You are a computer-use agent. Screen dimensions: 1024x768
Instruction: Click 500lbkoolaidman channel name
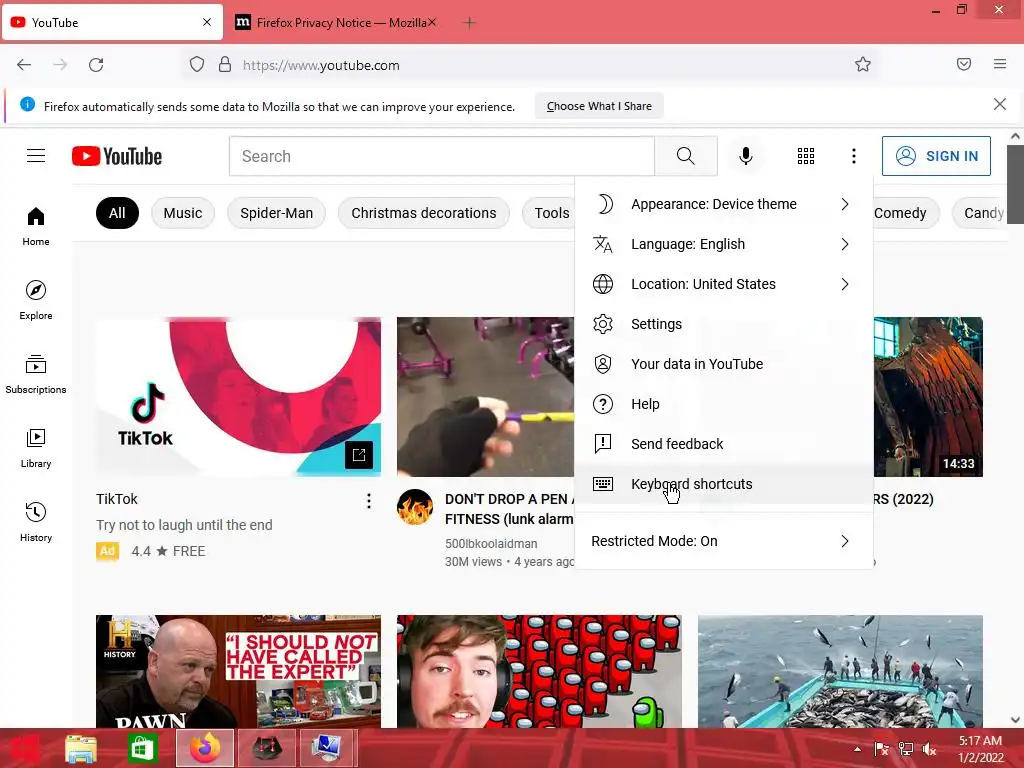point(491,543)
